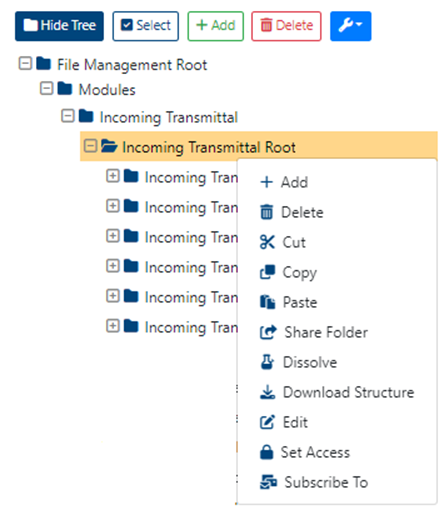
Task: Click the Modules folder icon
Action: click(x=65, y=89)
